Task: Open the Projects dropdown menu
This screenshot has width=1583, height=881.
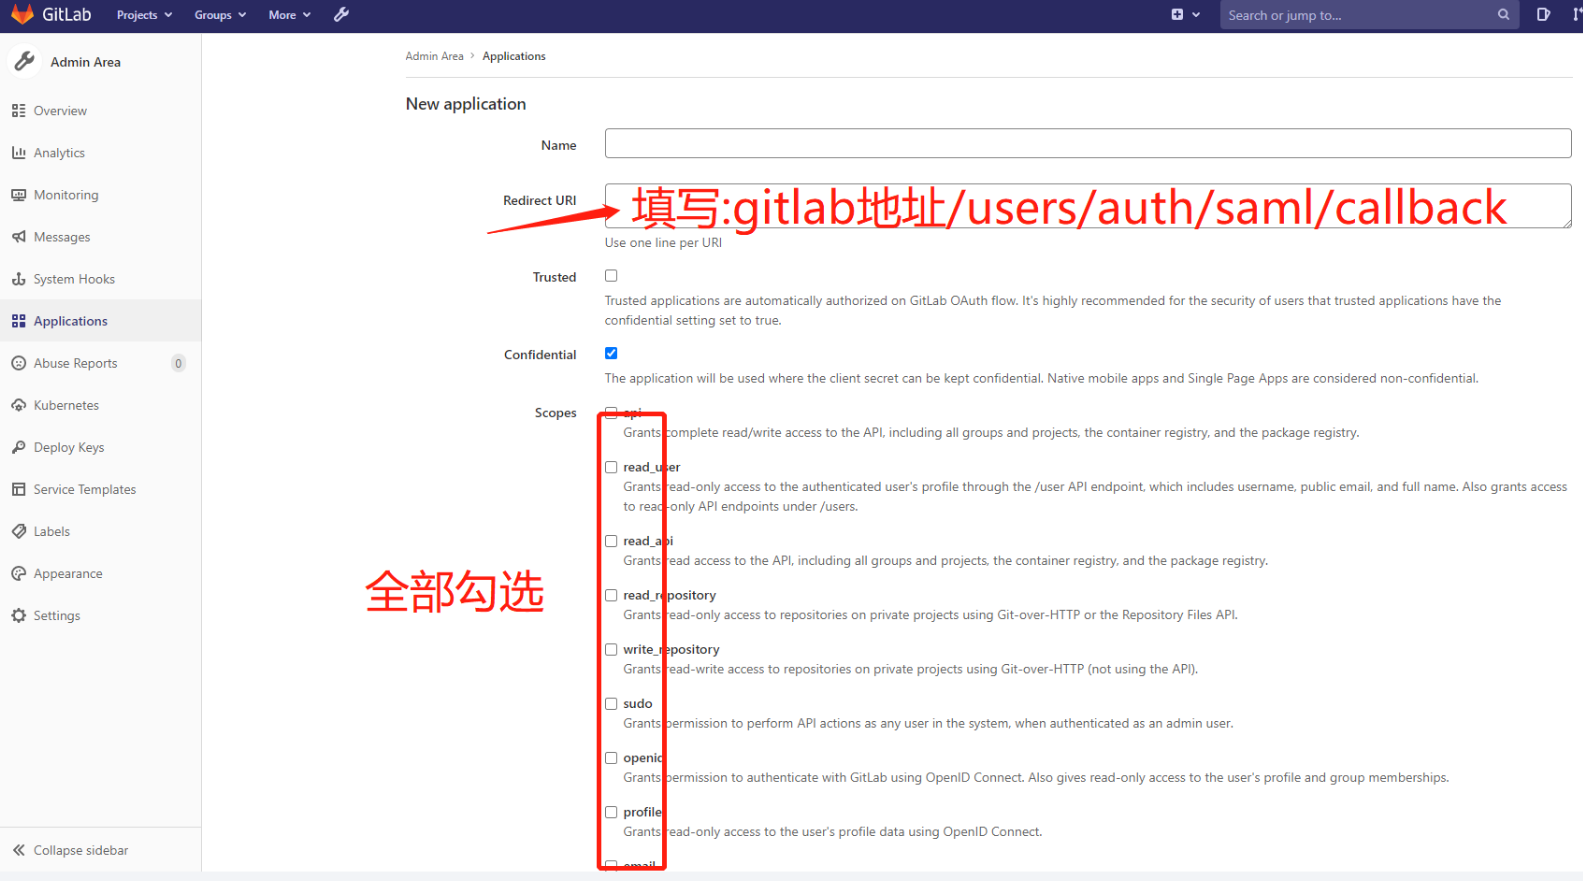Action: [x=144, y=15]
